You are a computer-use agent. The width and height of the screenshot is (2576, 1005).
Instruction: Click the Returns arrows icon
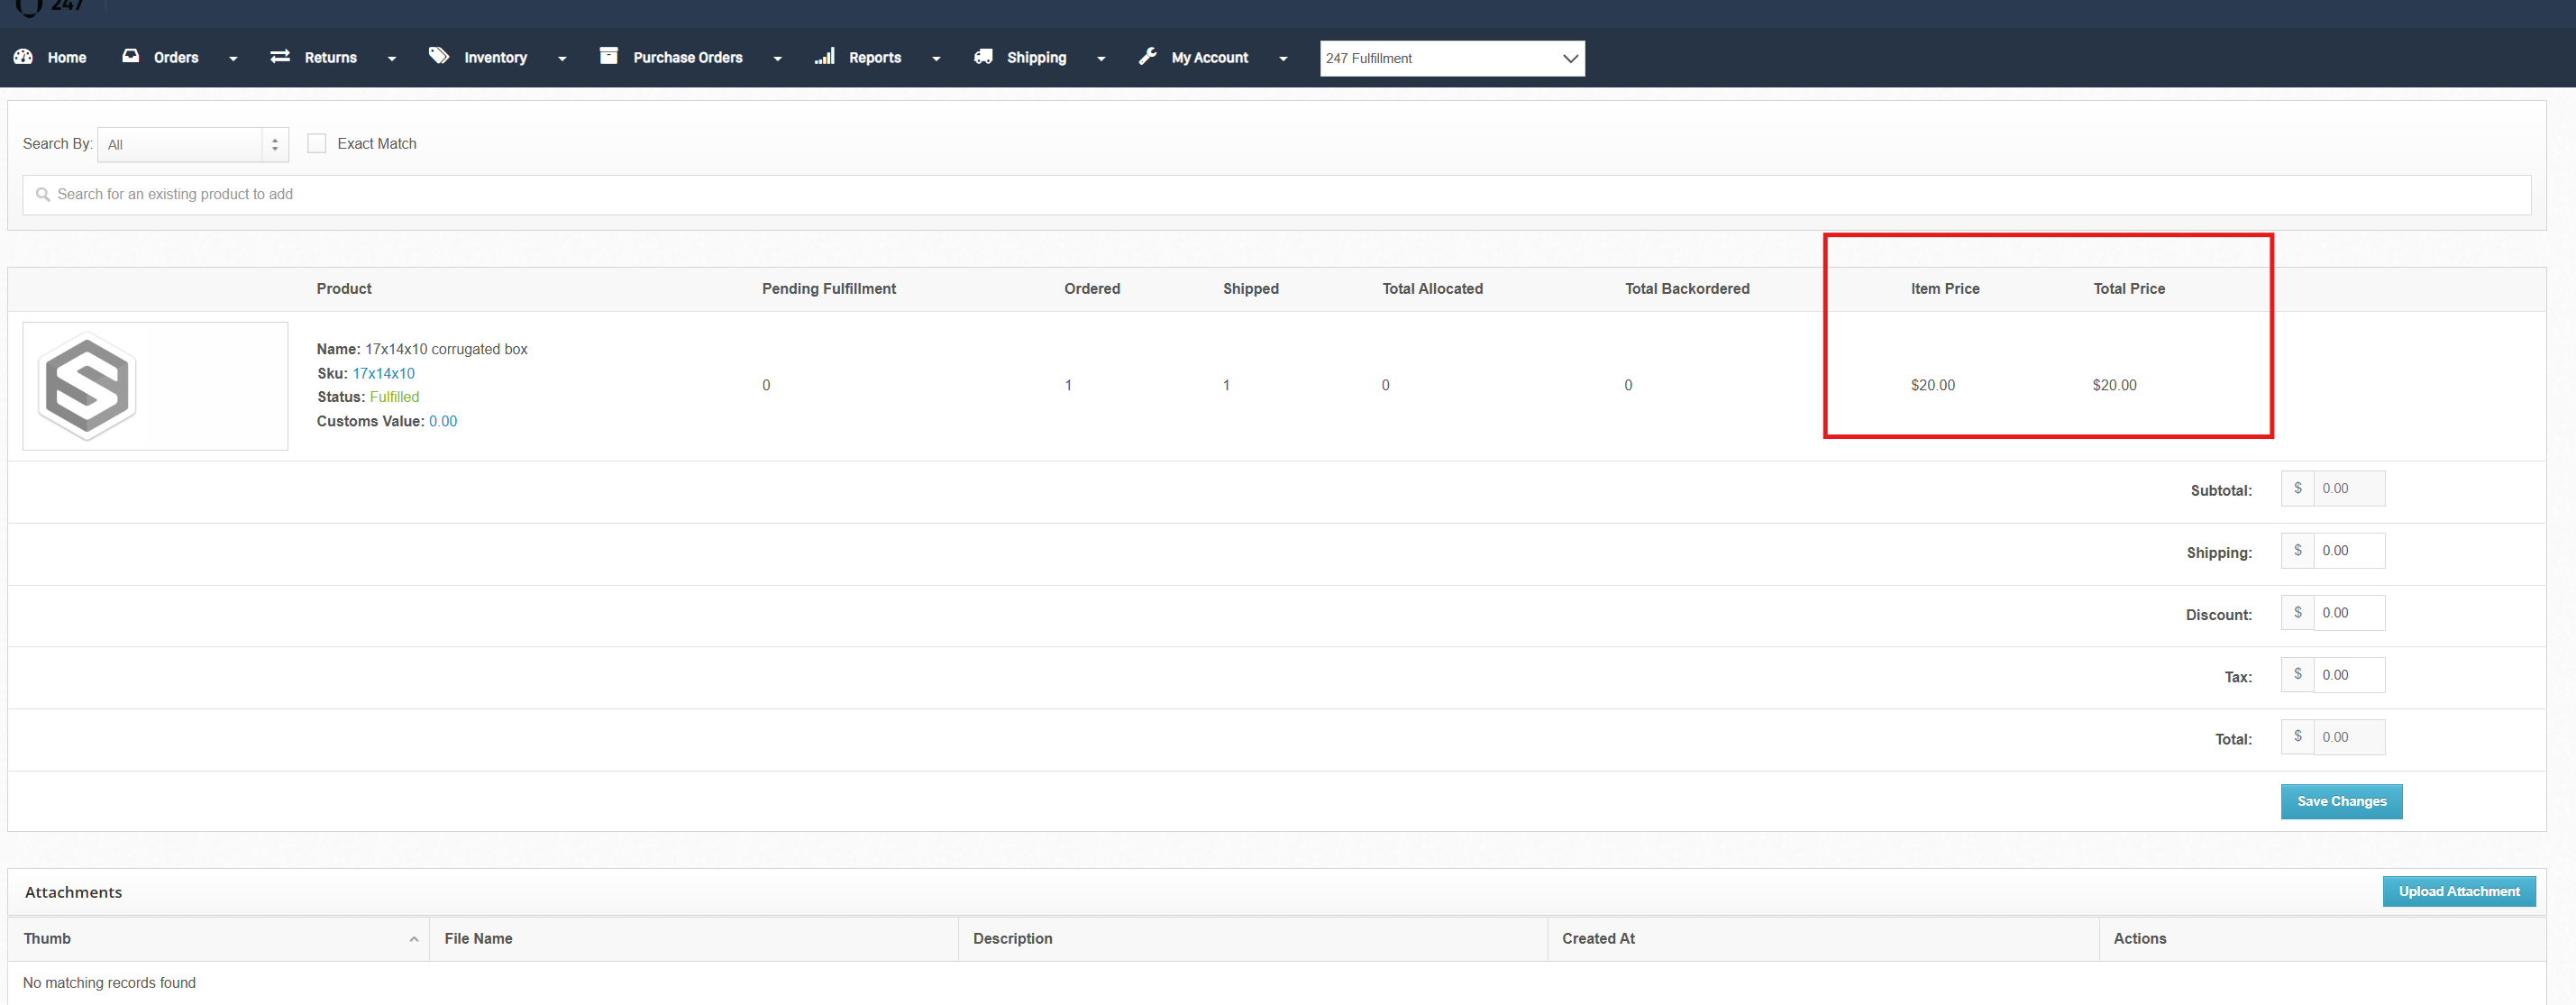(280, 56)
